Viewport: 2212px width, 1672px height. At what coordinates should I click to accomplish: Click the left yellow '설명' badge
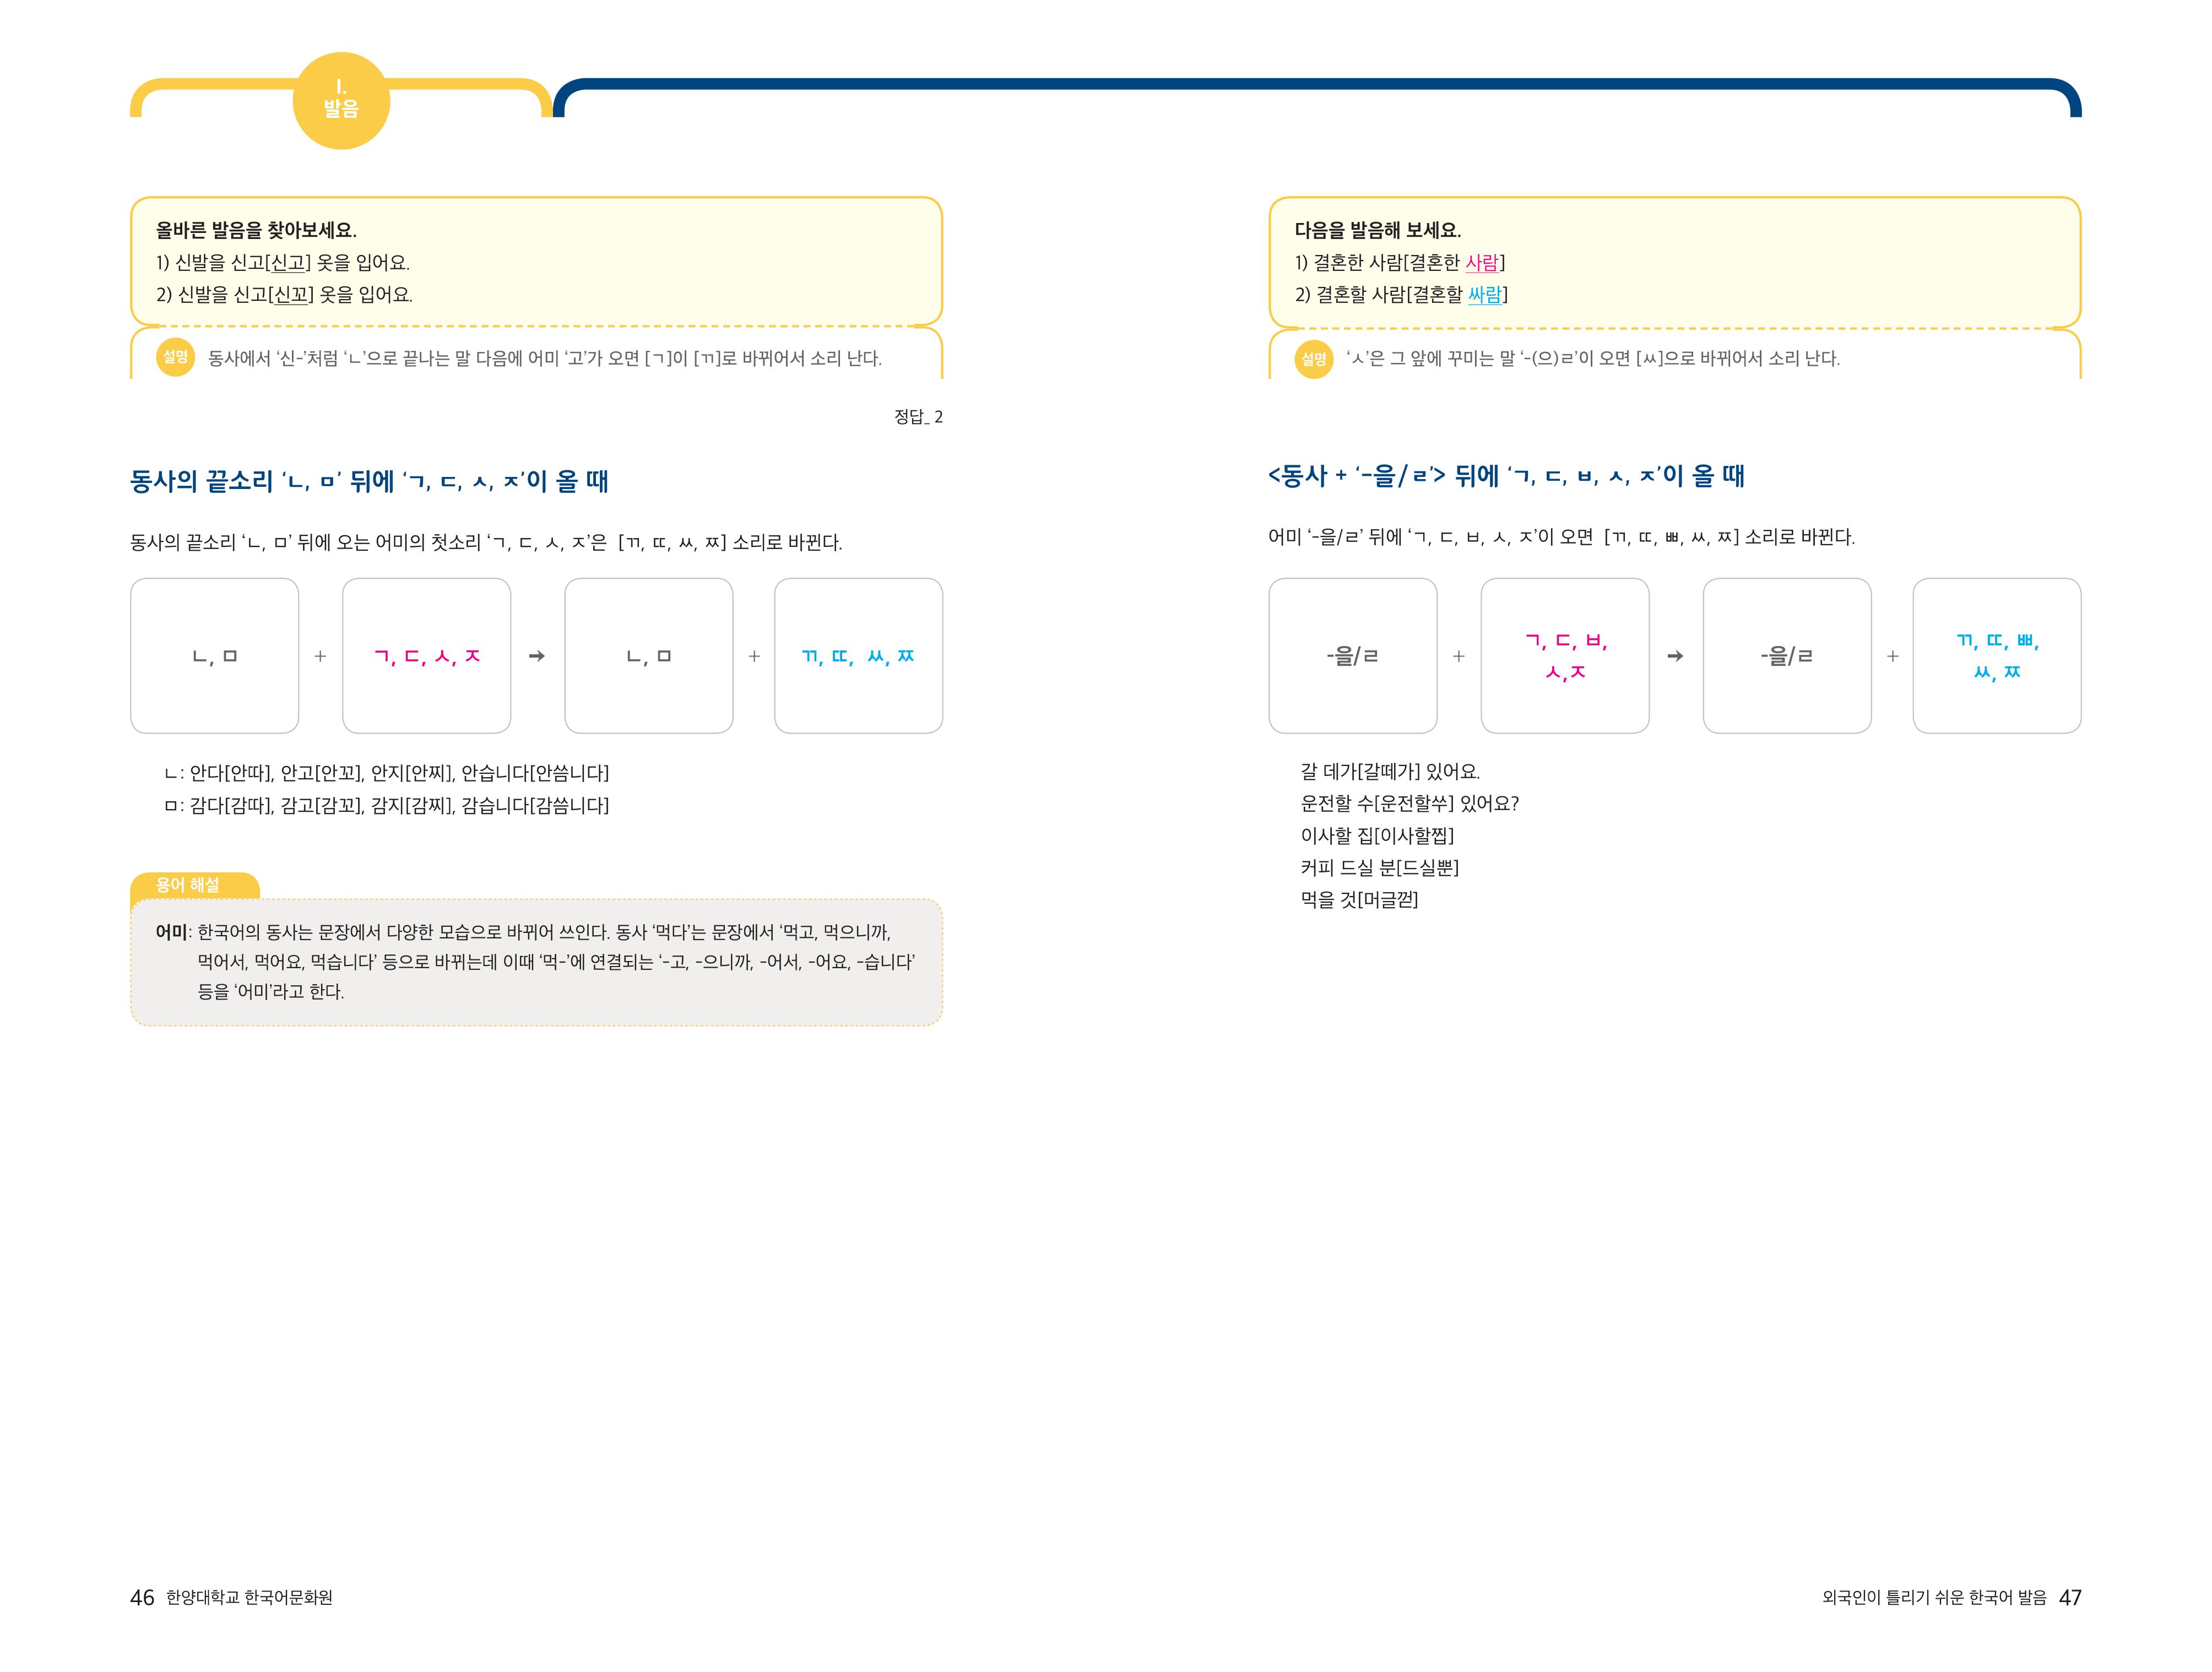click(176, 357)
